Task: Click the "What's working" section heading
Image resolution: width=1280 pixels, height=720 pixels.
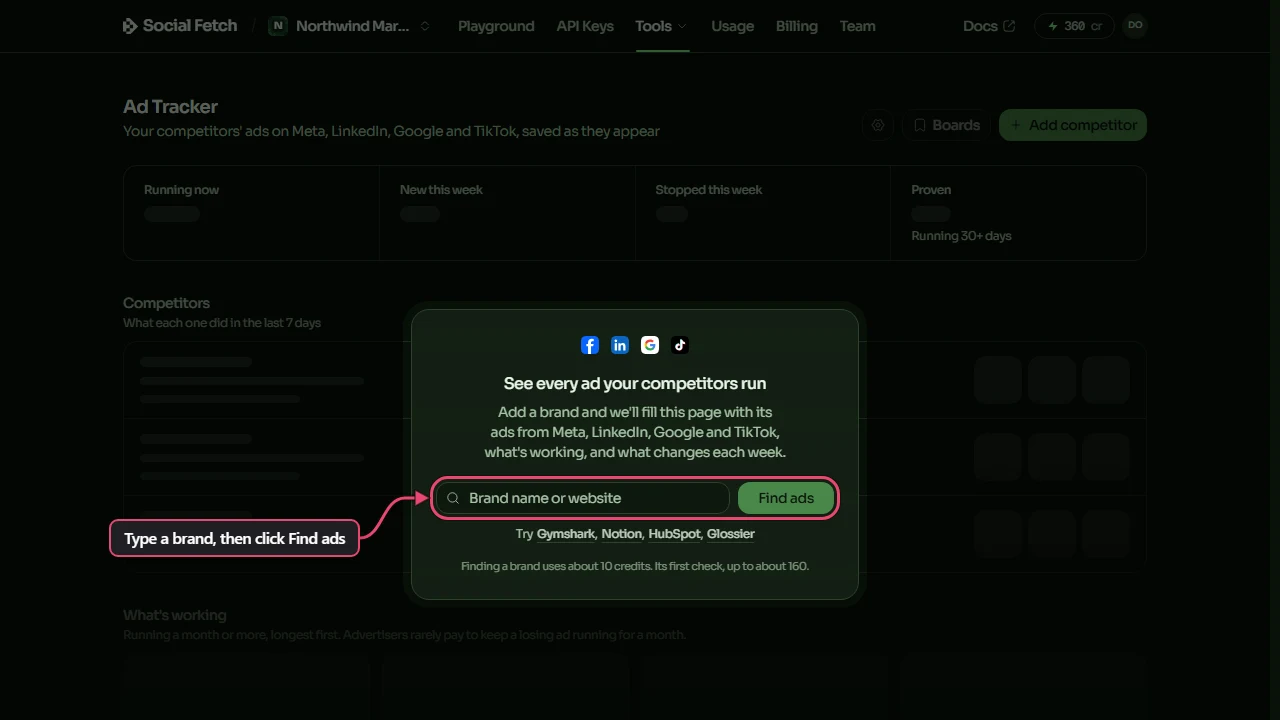Action: (175, 615)
